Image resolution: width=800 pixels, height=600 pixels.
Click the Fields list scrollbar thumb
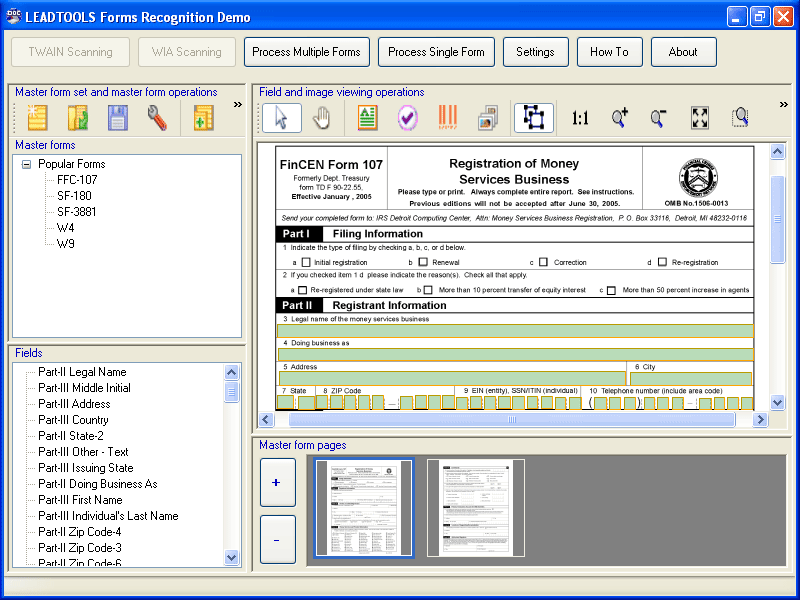231,392
